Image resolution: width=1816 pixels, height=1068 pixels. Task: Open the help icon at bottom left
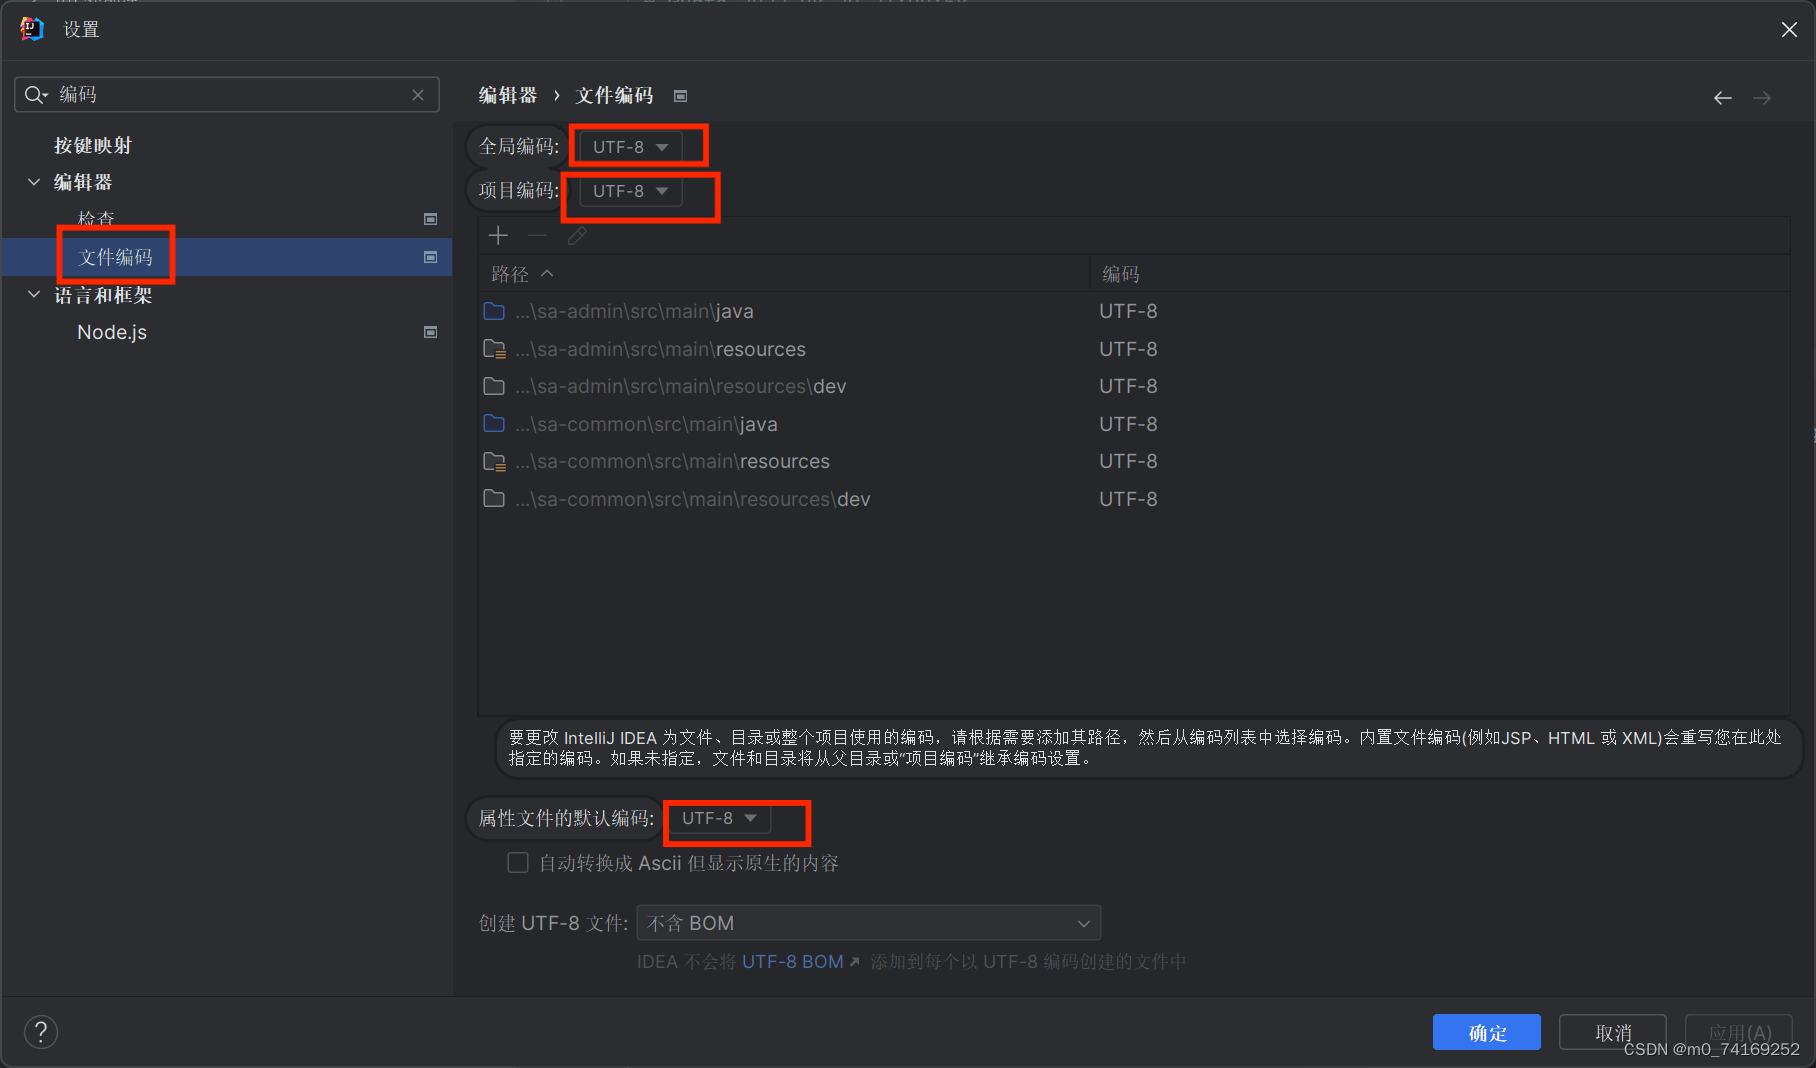click(x=41, y=1031)
